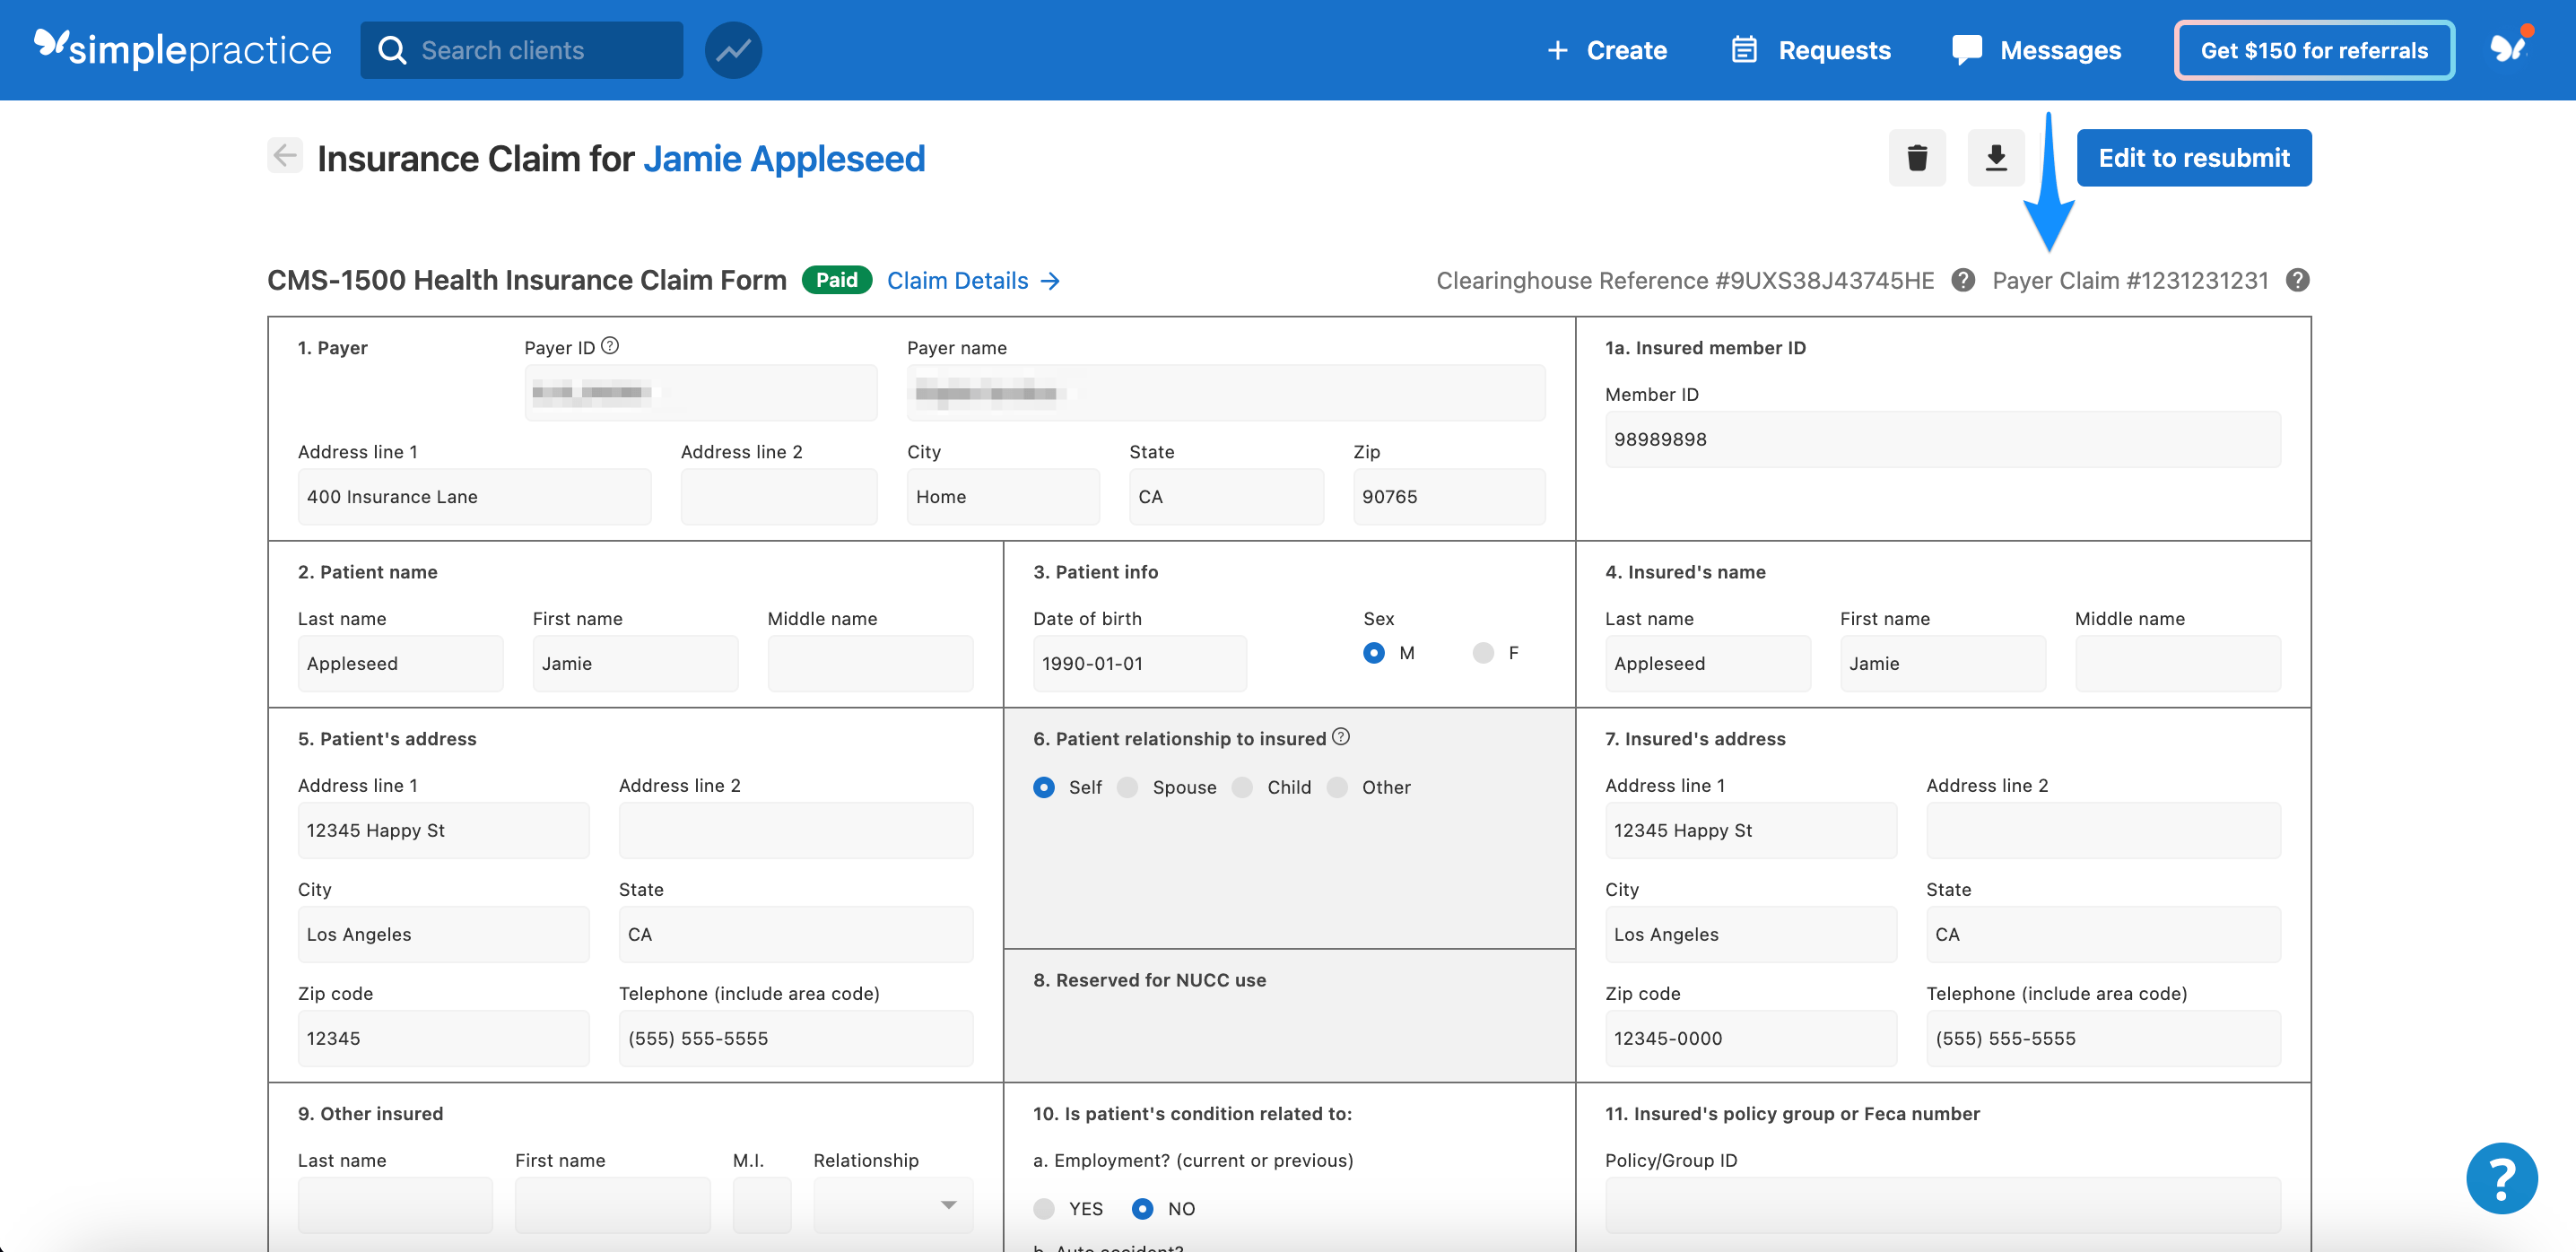The width and height of the screenshot is (2576, 1252).
Task: Open the Requests section
Action: coord(1811,50)
